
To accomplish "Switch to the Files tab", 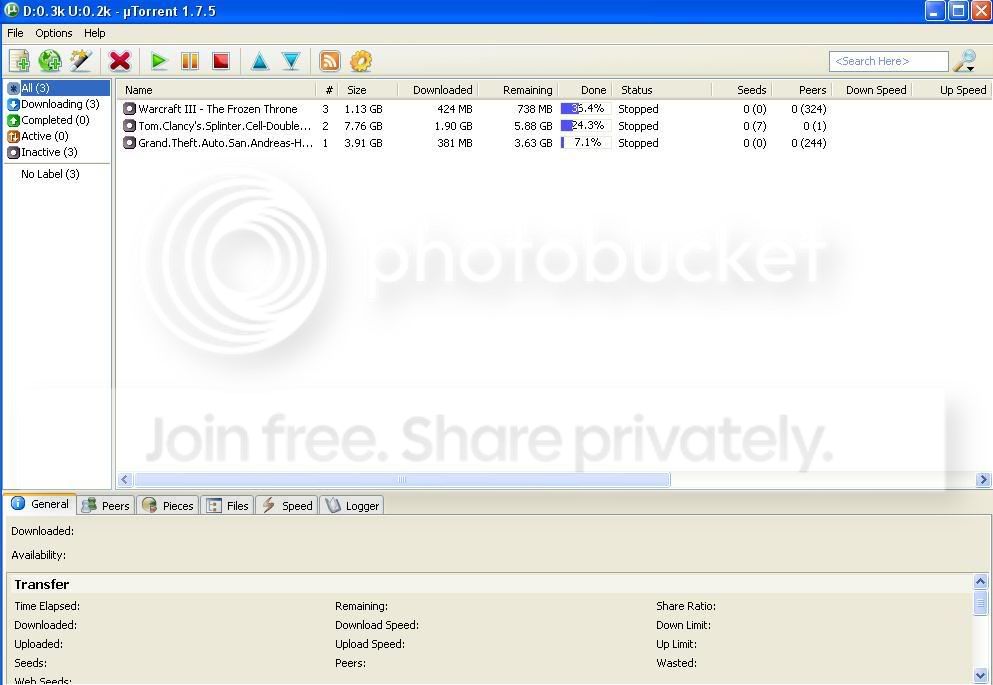I will 228,505.
